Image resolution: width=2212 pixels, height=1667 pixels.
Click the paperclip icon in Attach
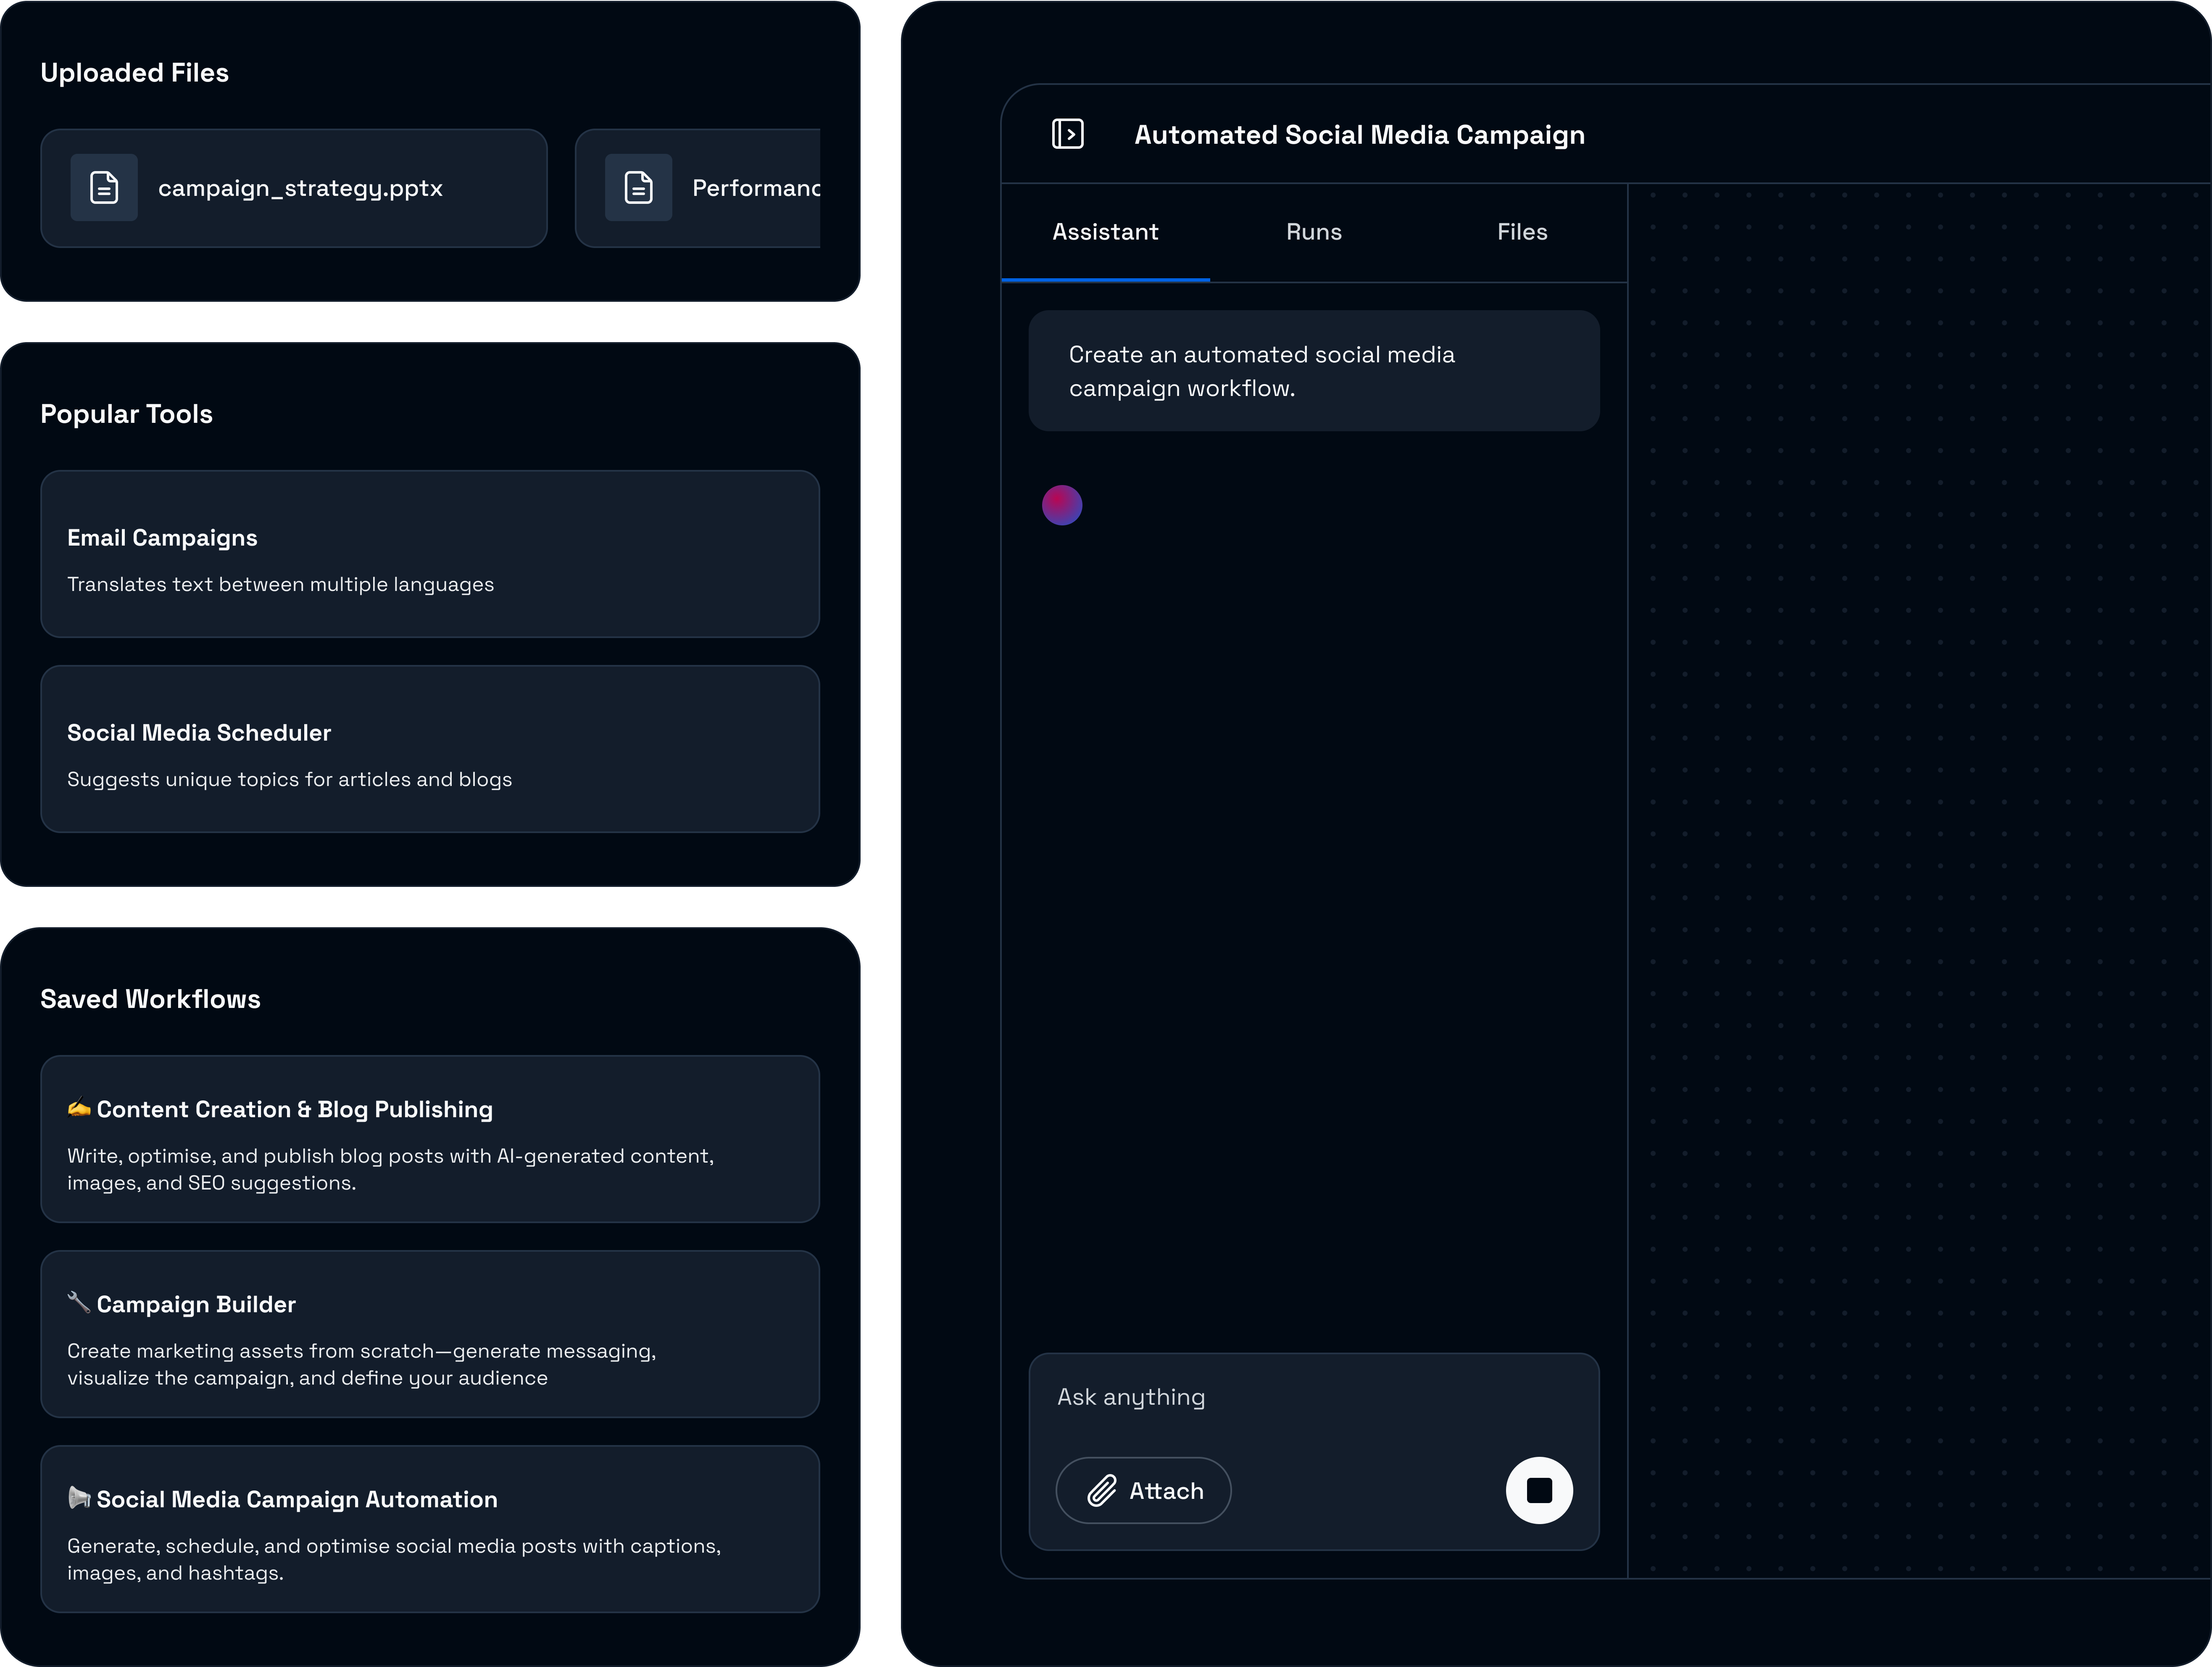click(x=1101, y=1490)
